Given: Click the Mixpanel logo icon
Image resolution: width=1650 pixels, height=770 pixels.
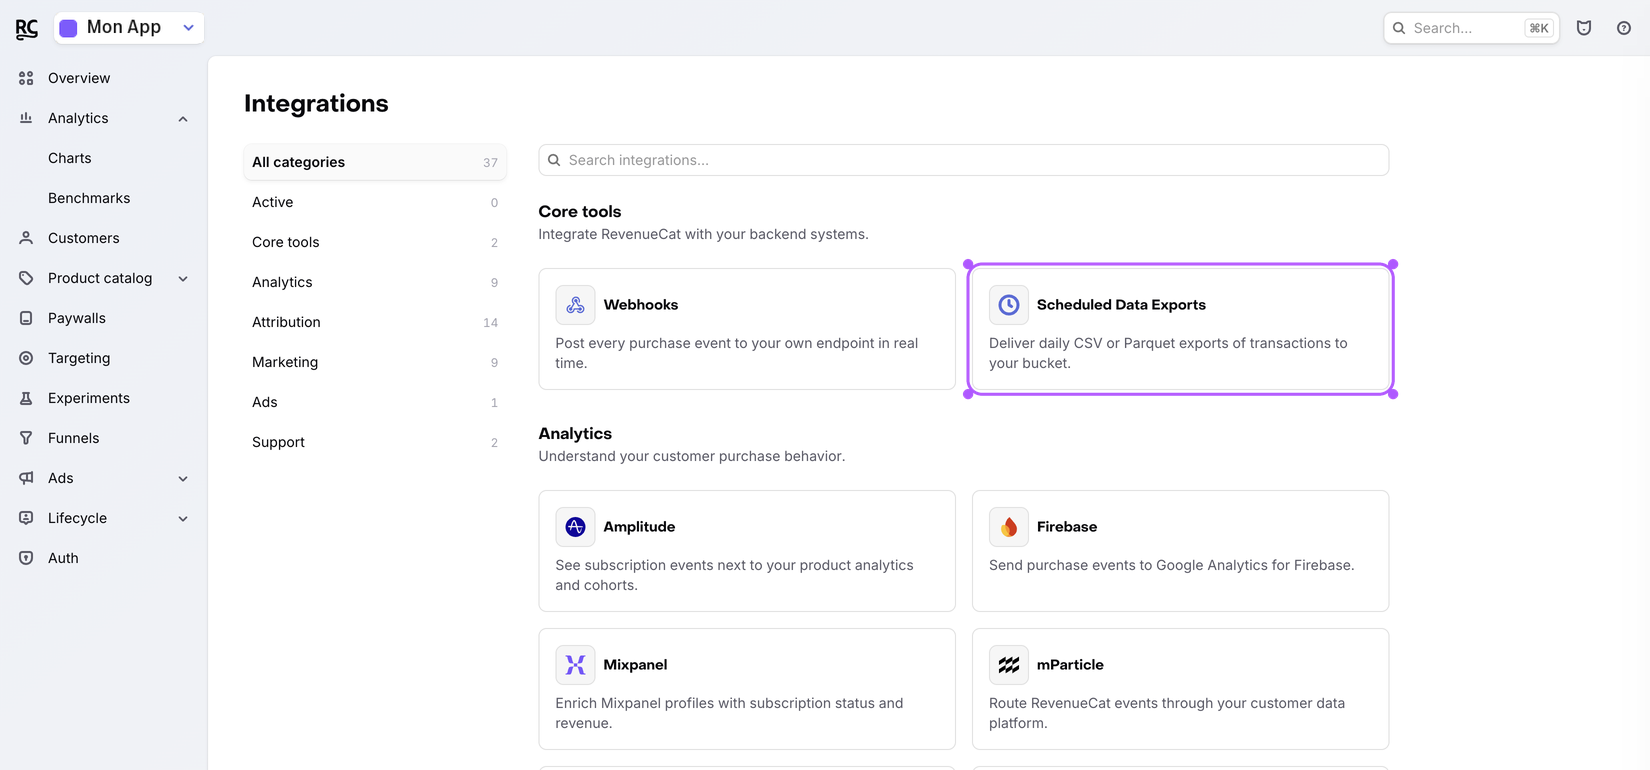Looking at the screenshot, I should [x=575, y=665].
